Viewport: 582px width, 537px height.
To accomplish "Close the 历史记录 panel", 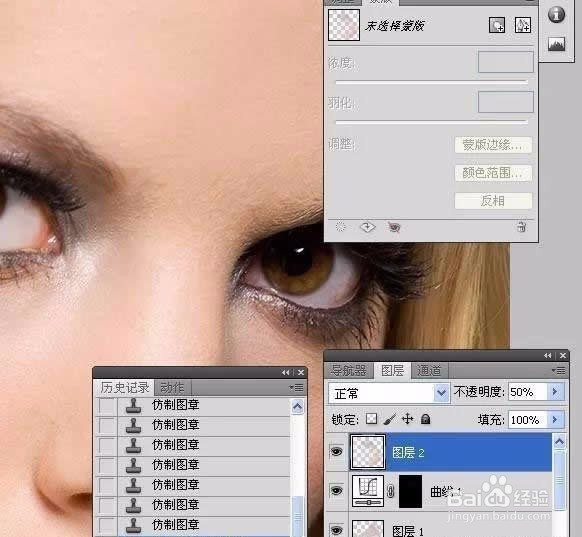I will tap(301, 372).
